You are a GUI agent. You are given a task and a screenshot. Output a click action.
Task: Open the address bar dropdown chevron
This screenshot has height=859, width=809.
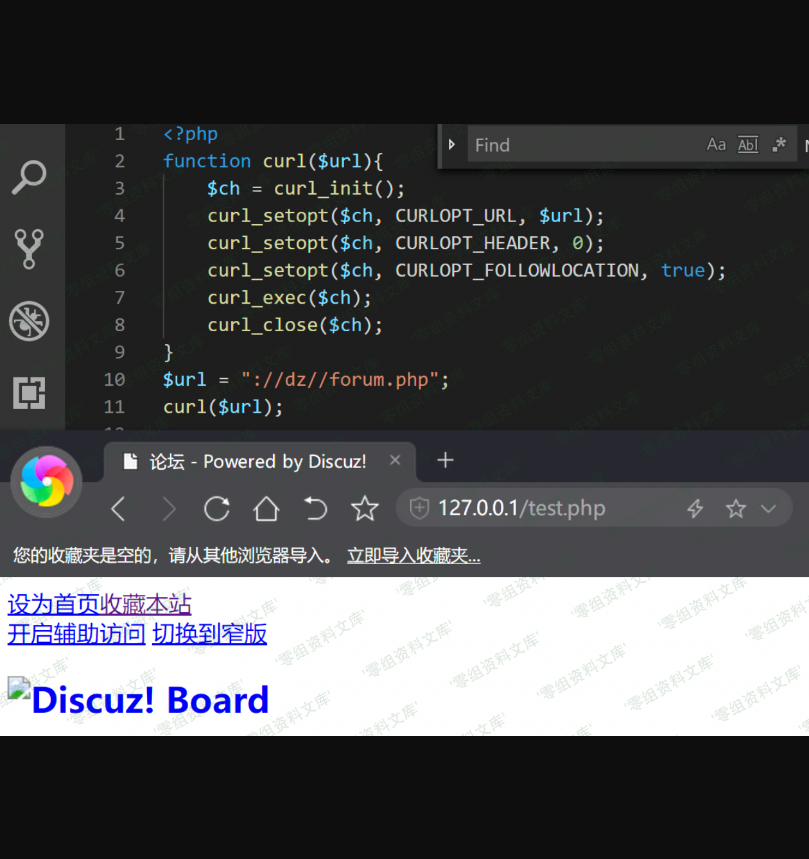click(768, 509)
